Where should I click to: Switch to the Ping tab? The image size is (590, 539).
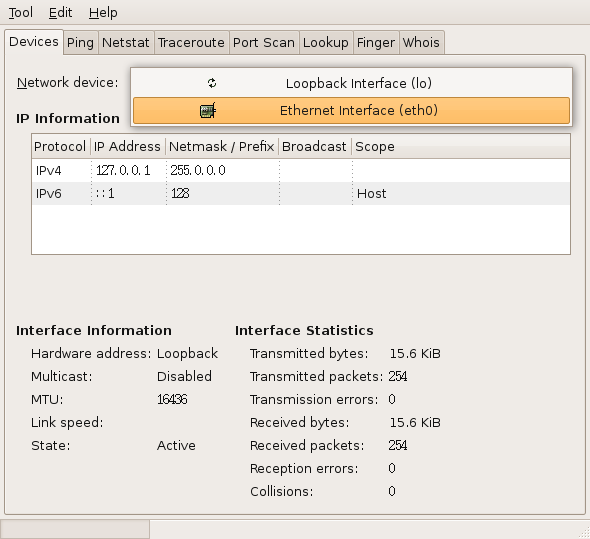[81, 43]
